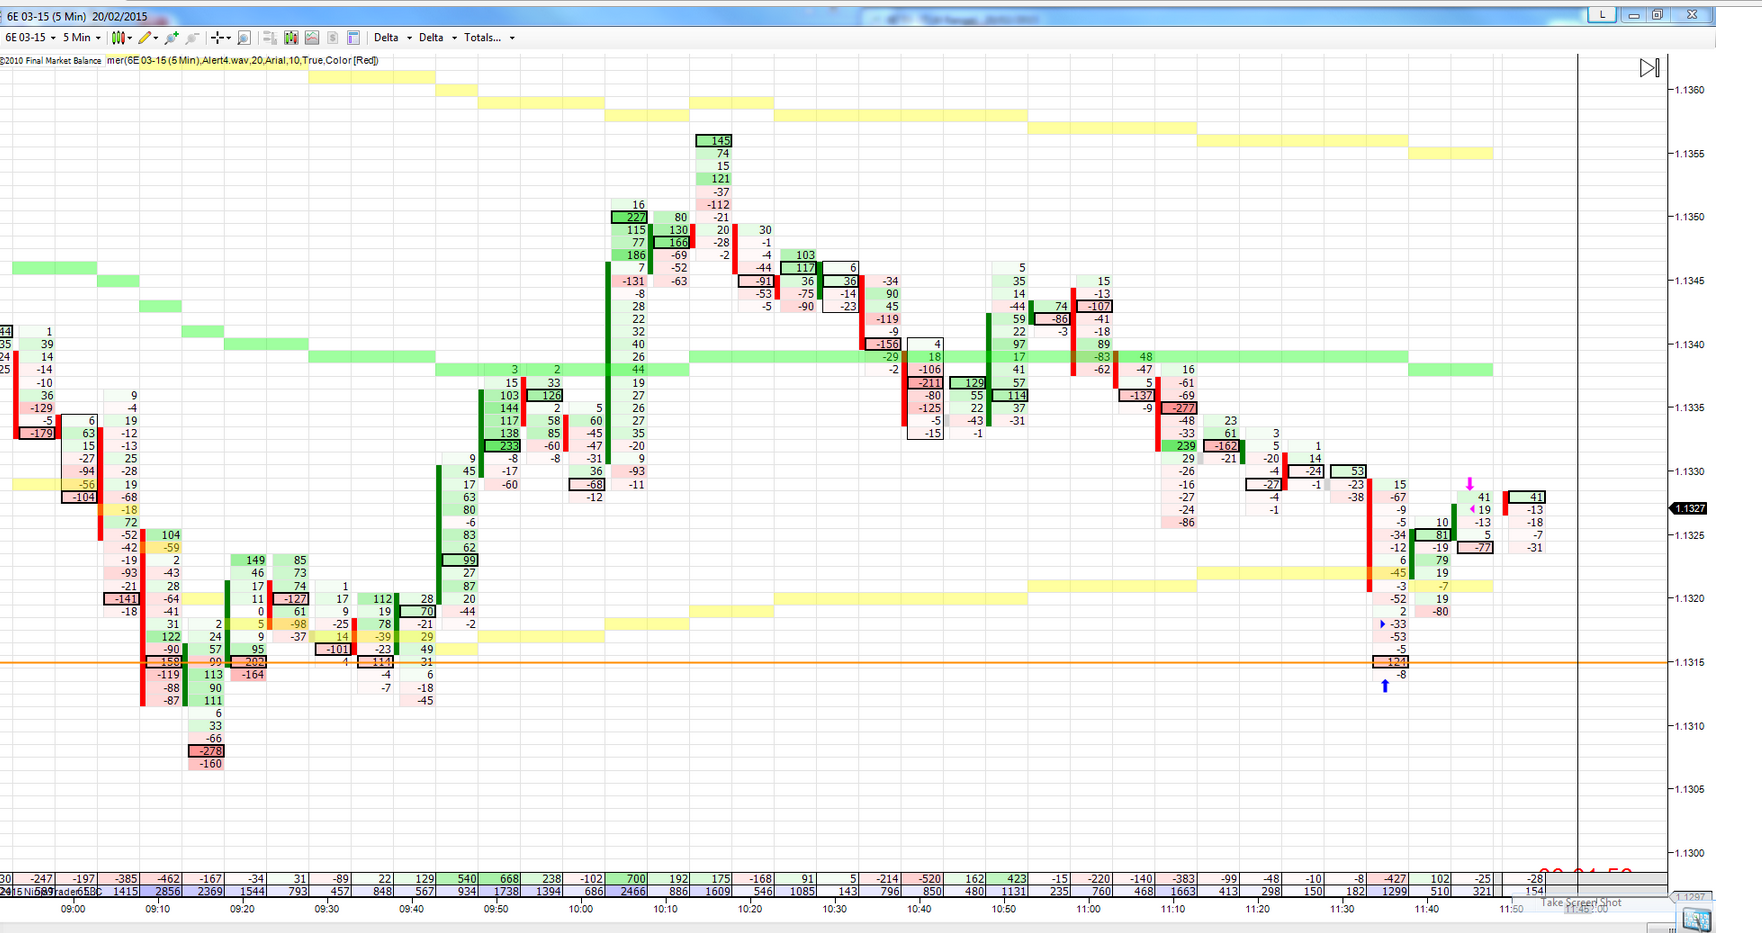Screen dimensions: 1762x933
Task: Restore the chart window with the restore button
Action: point(1657,15)
